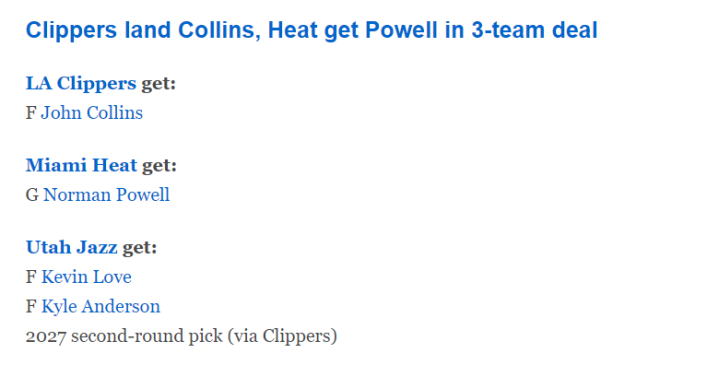The image size is (719, 365).
Task: Click 'Heat get Powell' in the headline
Action: pos(352,31)
